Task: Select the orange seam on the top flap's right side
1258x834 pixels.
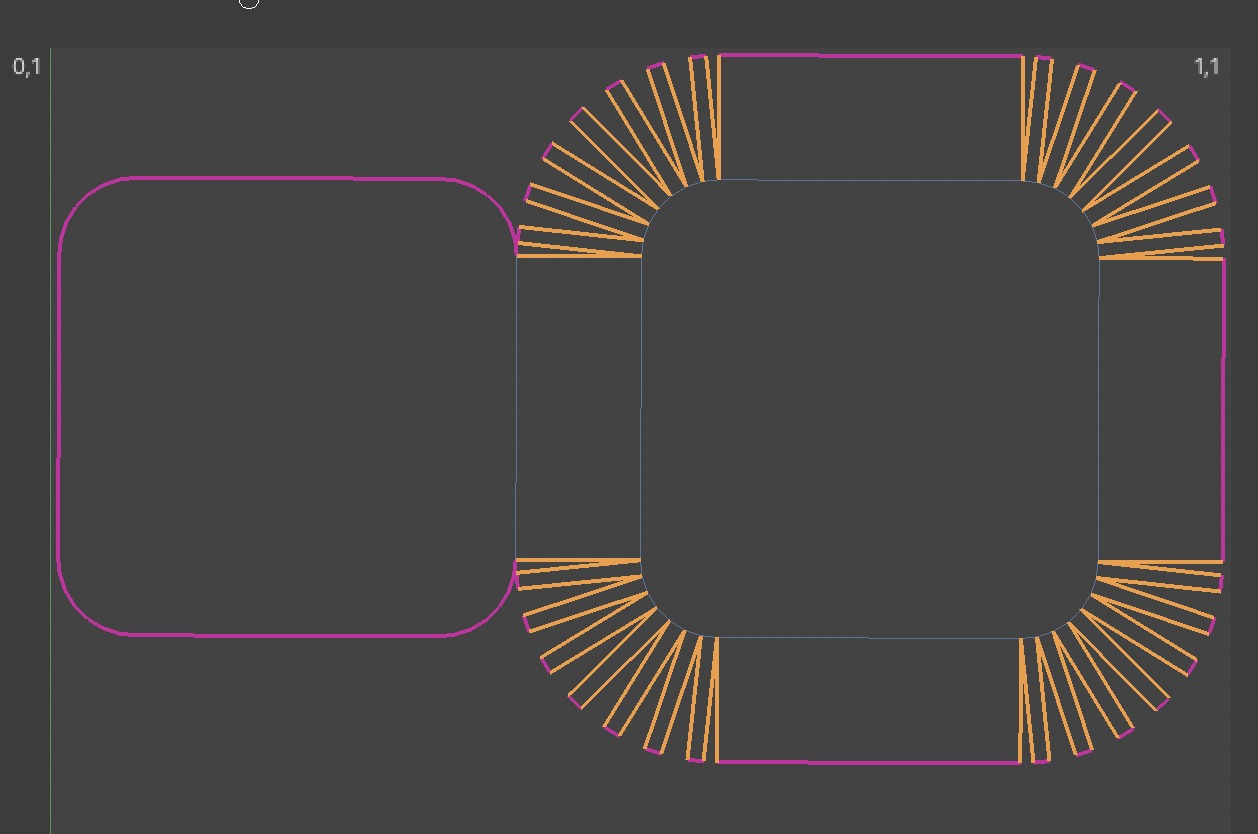Action: pyautogui.click(x=1022, y=118)
